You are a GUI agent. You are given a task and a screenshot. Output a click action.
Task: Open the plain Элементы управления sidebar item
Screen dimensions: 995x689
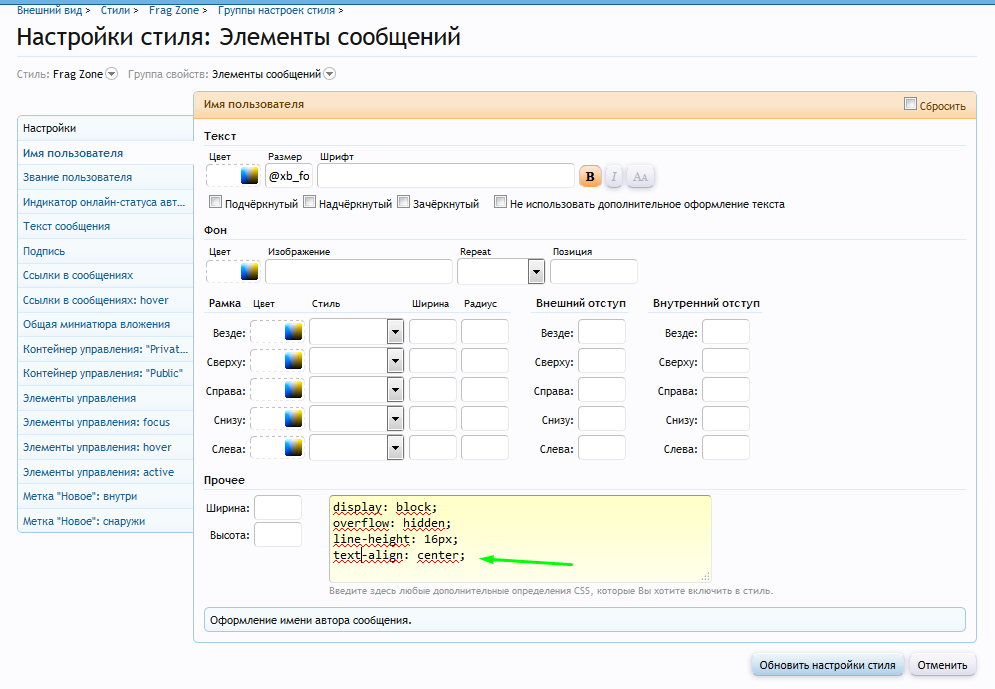[x=105, y=398]
